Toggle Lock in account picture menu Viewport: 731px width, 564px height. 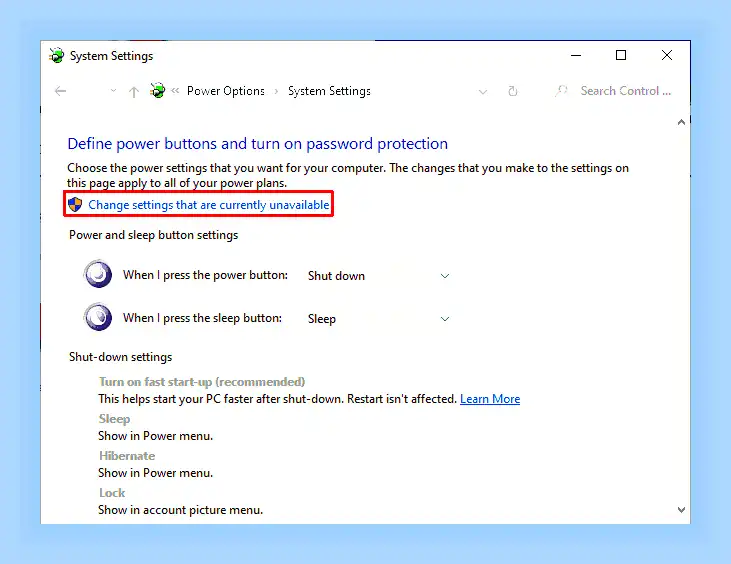(112, 493)
